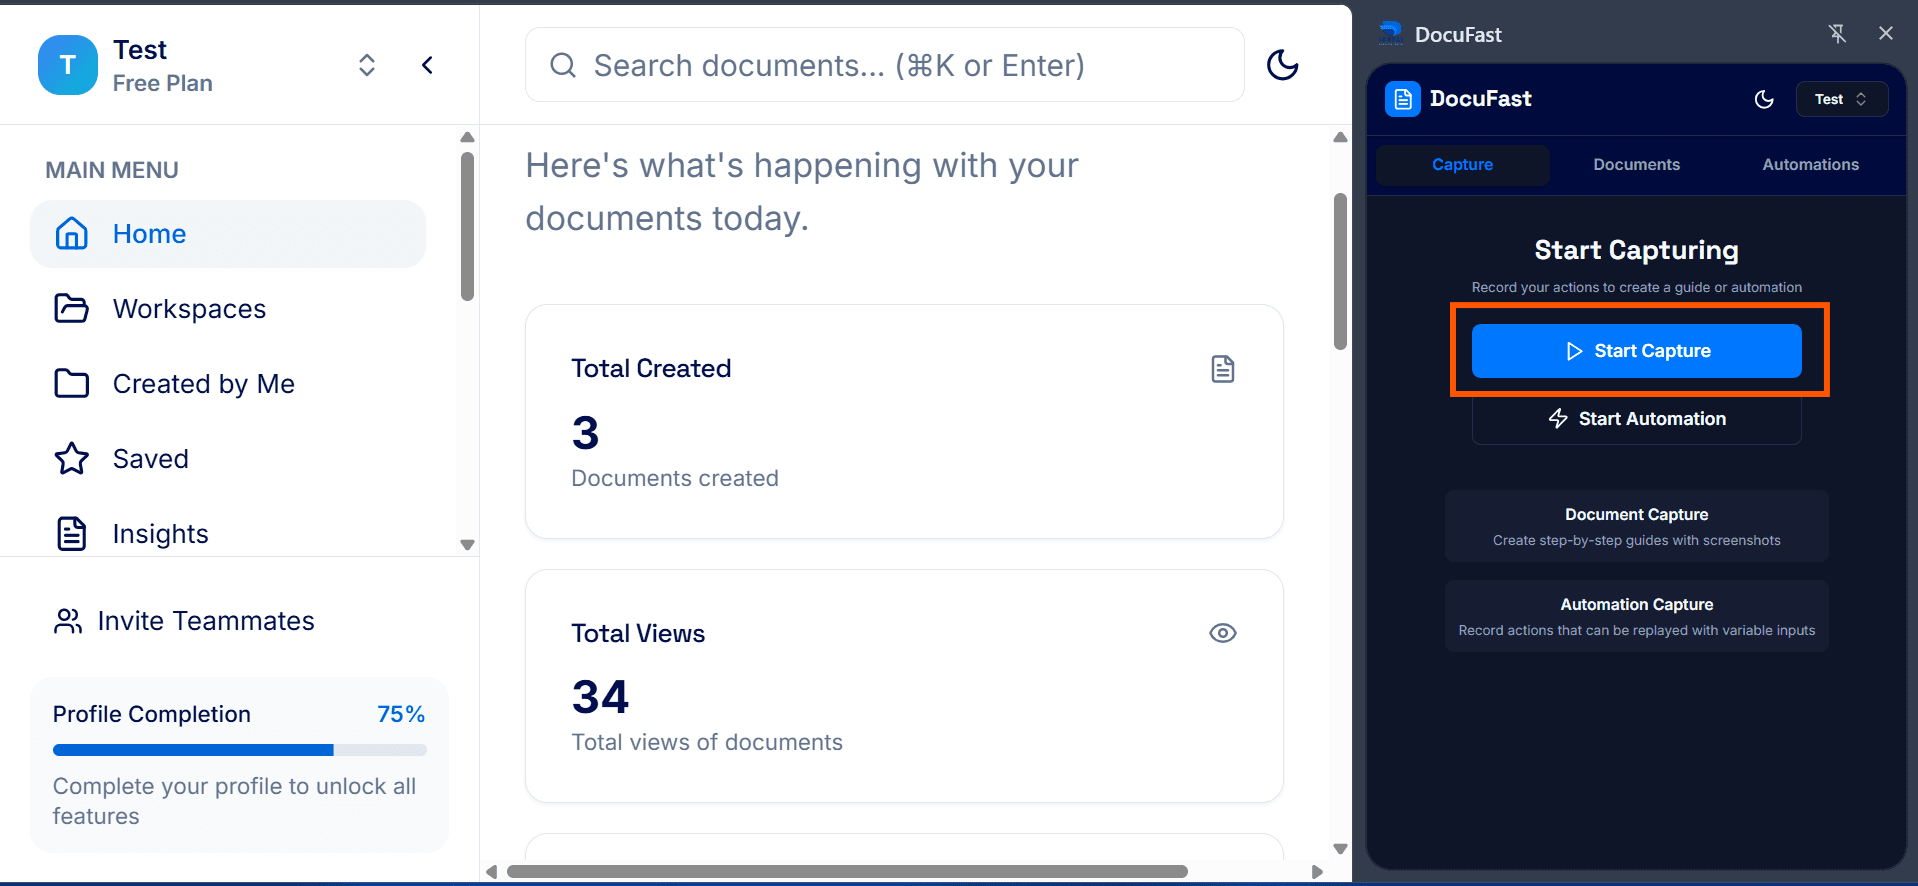
Task: Click the MAIN MENU section label
Action: (112, 170)
